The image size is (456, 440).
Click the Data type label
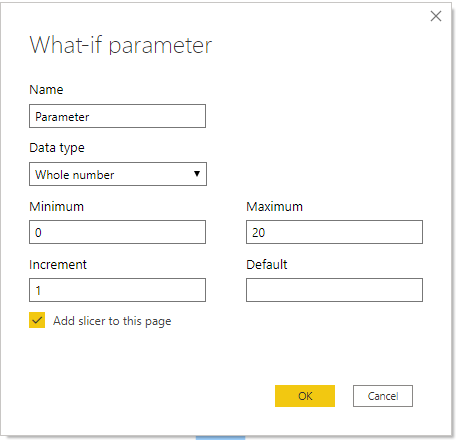(x=57, y=148)
